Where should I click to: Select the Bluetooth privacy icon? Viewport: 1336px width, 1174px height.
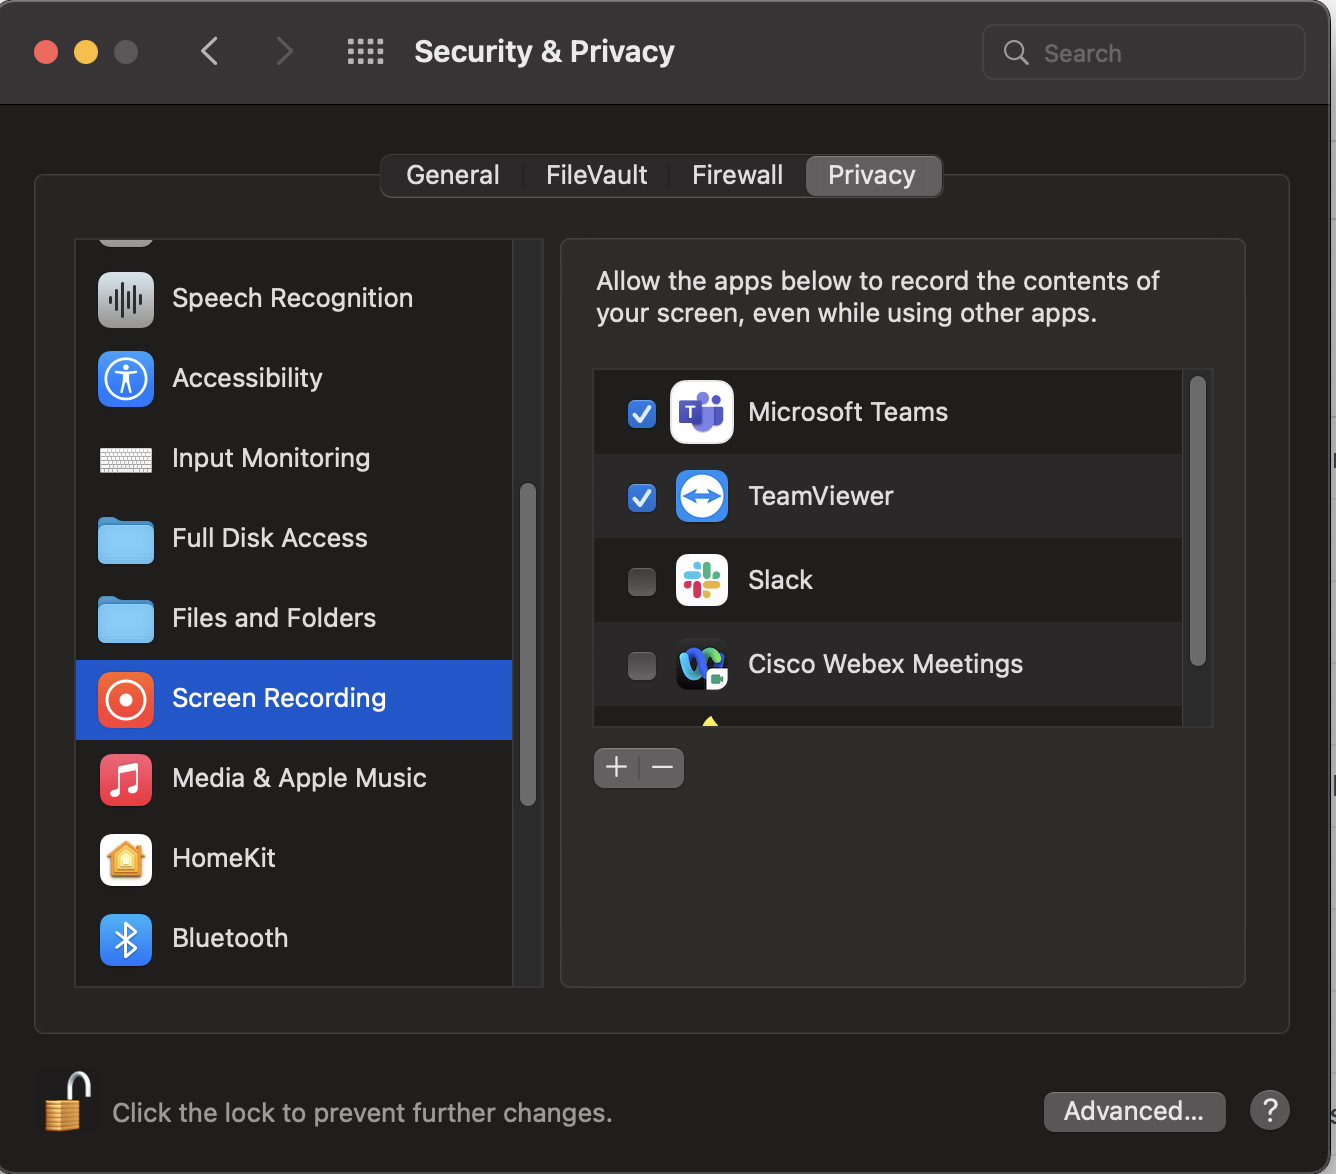click(126, 939)
